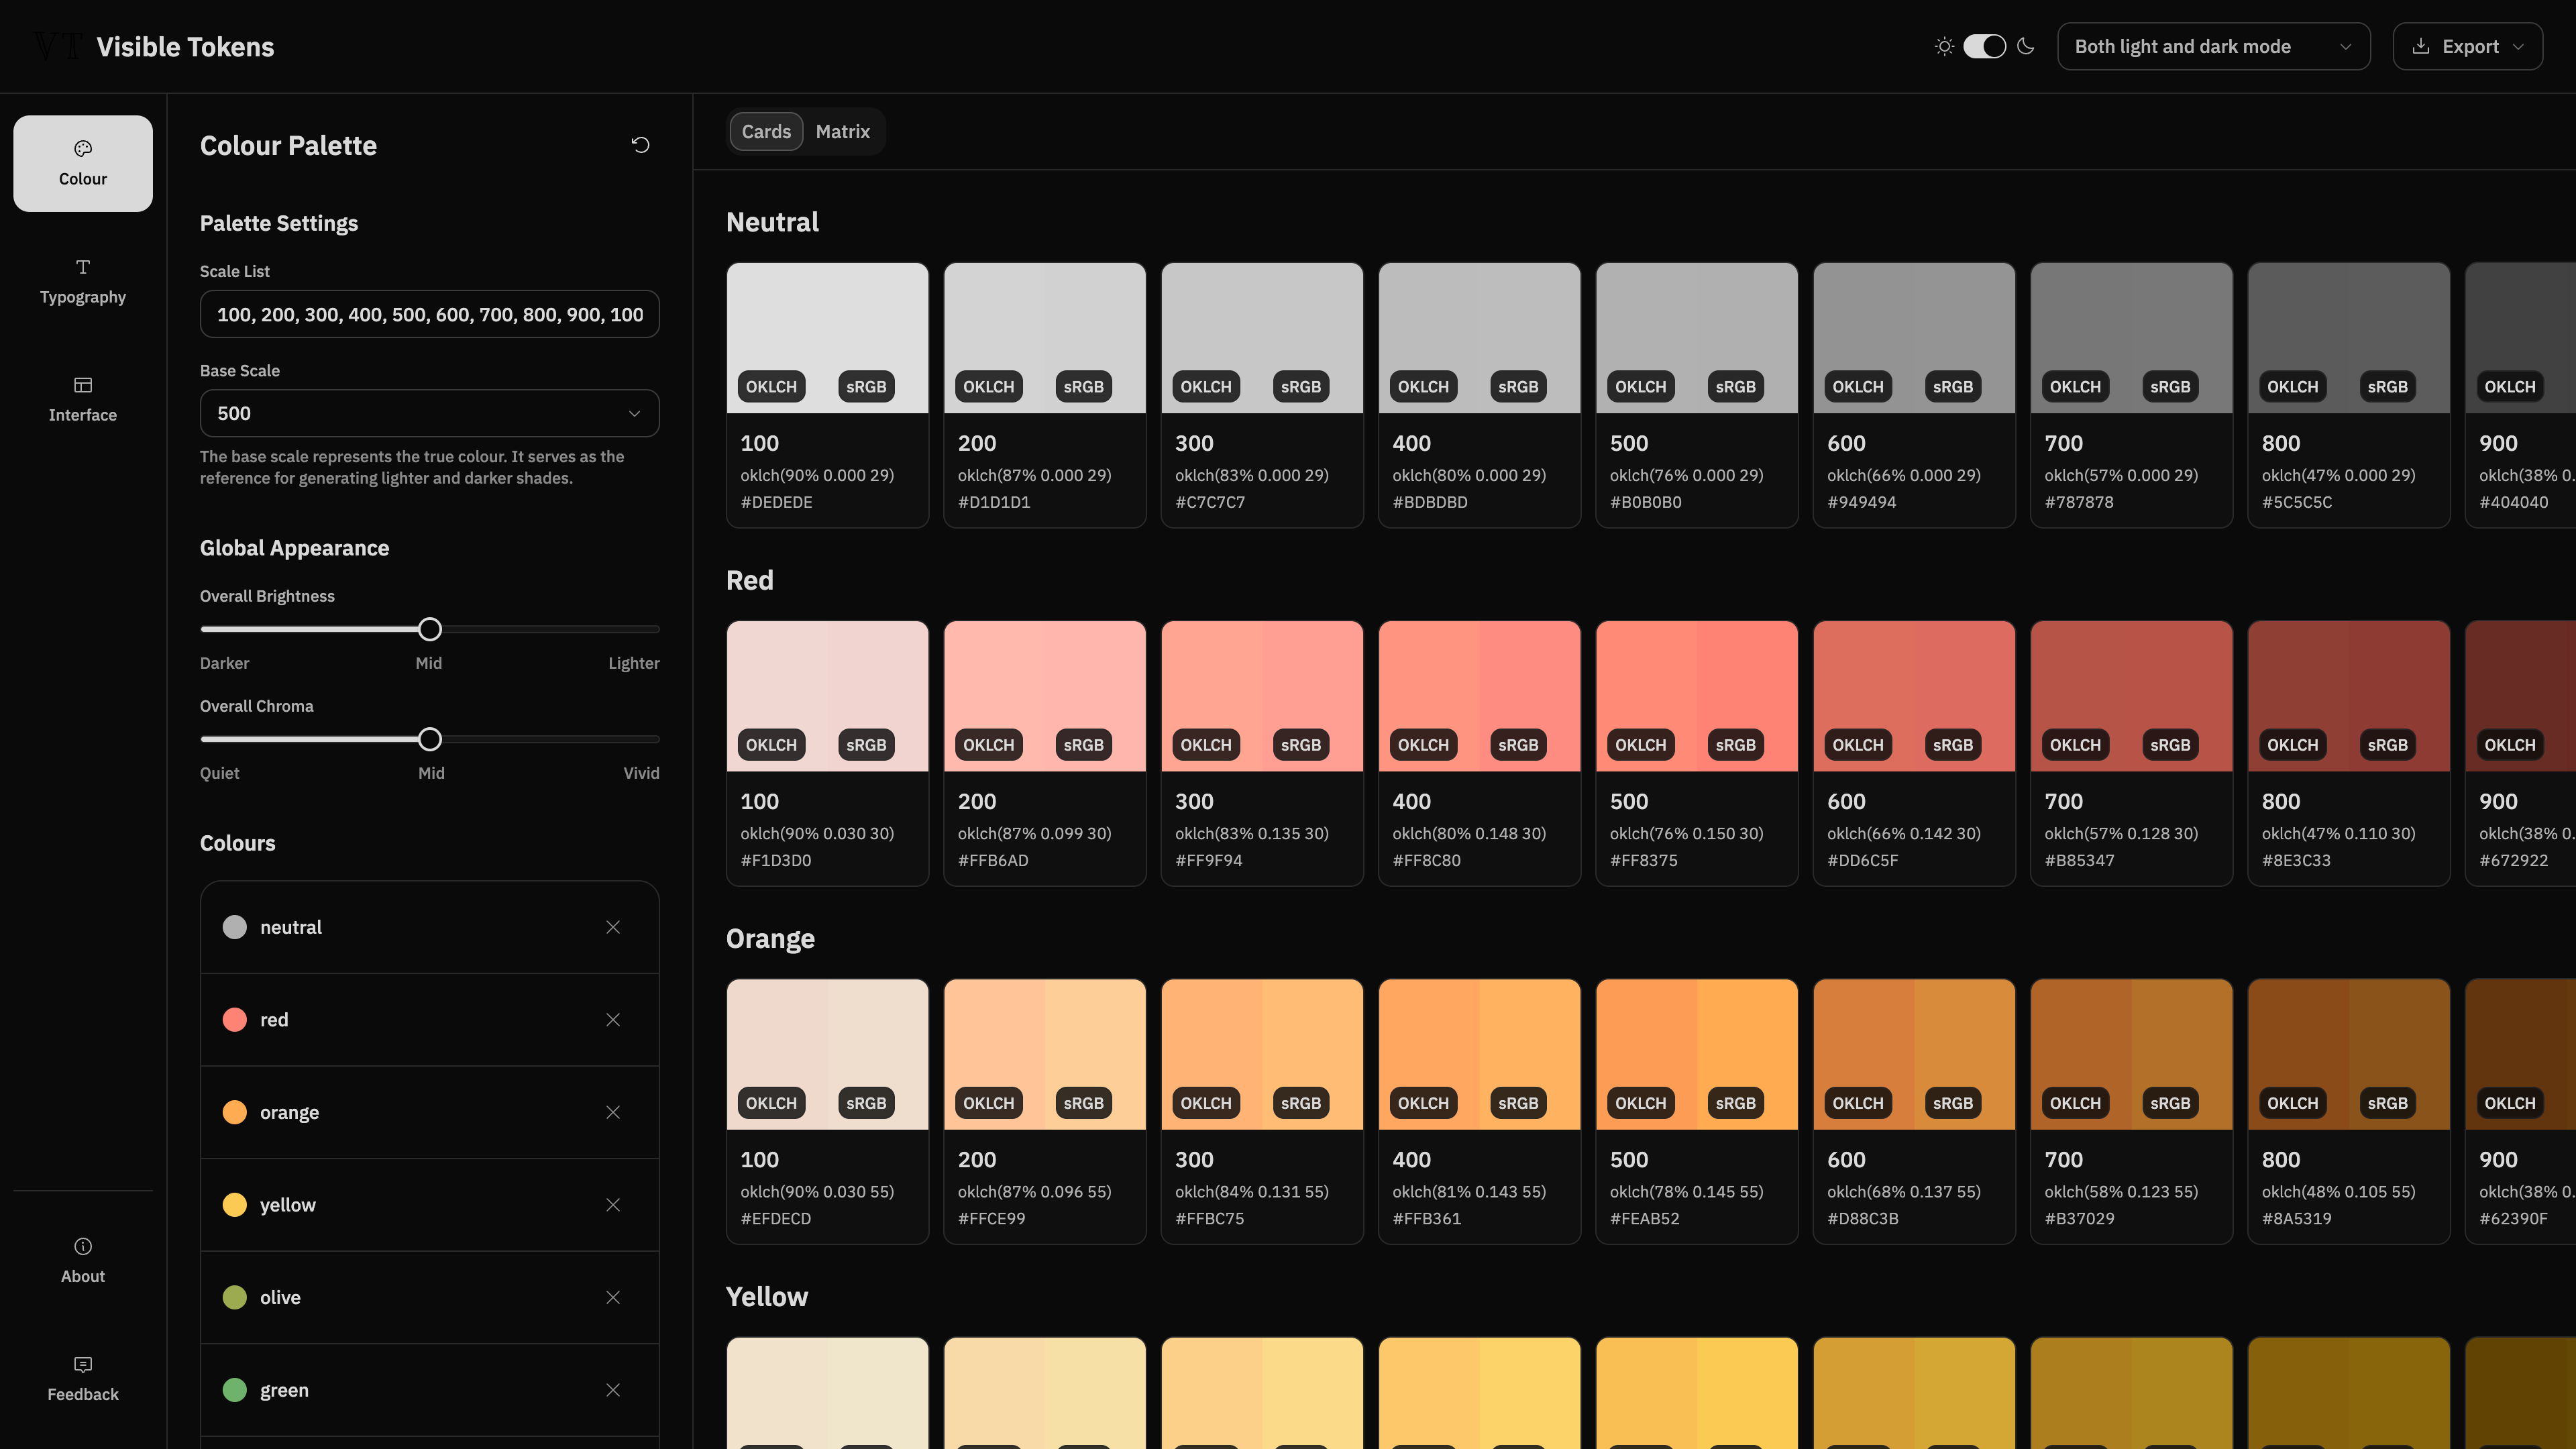Screen dimensions: 2576x1449
Task: Open the Feedback form
Action: click(83, 1378)
